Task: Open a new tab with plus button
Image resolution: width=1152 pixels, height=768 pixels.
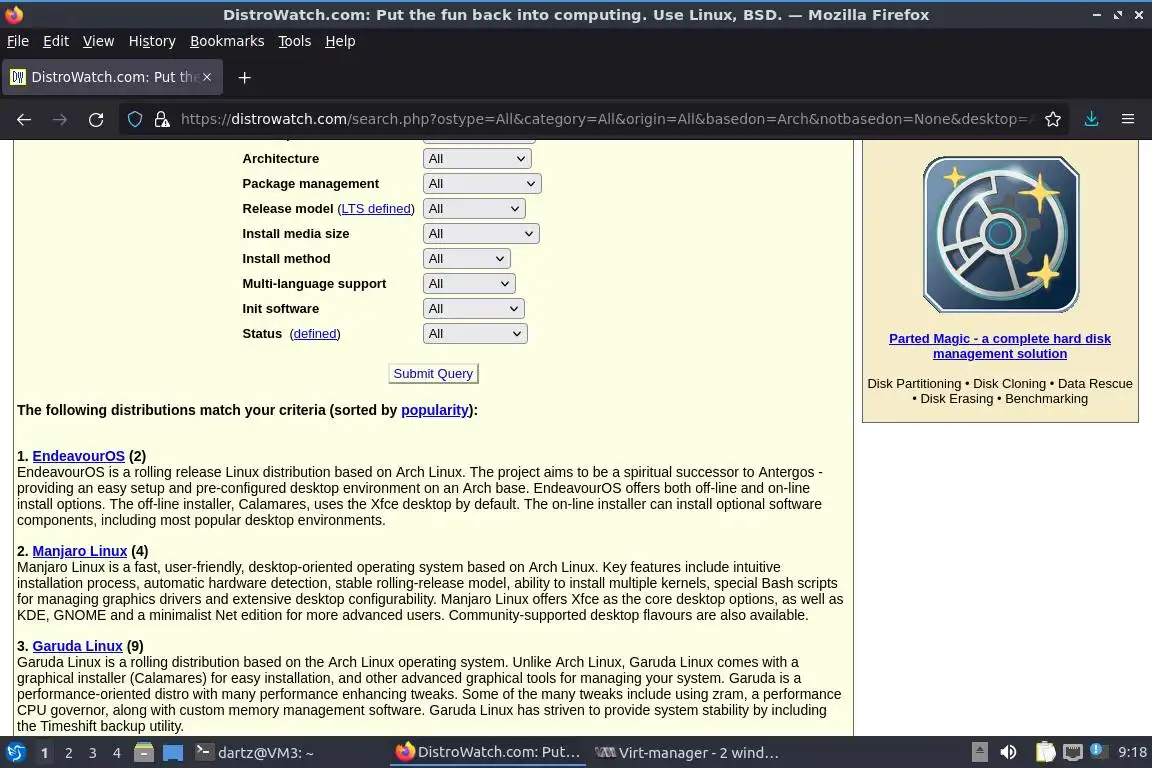Action: coord(245,77)
